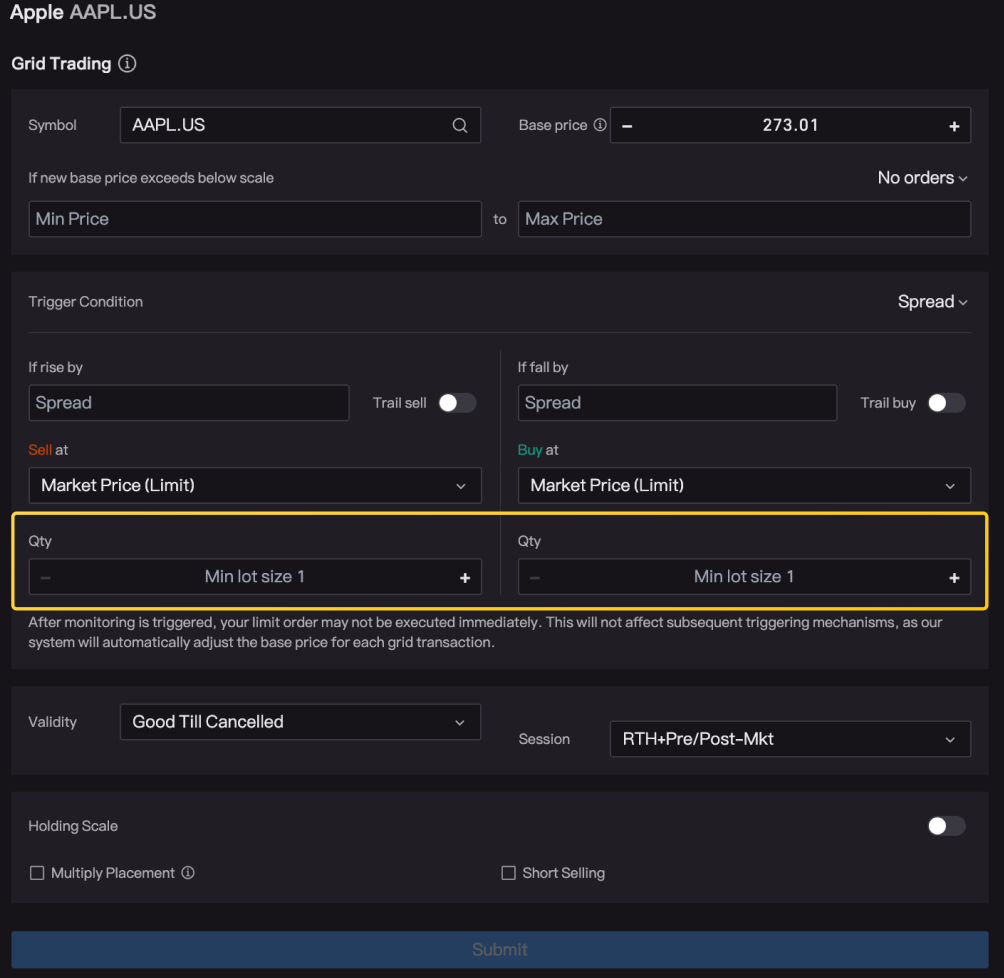Check the Short Selling checkbox
1004x978 pixels.
click(x=508, y=873)
